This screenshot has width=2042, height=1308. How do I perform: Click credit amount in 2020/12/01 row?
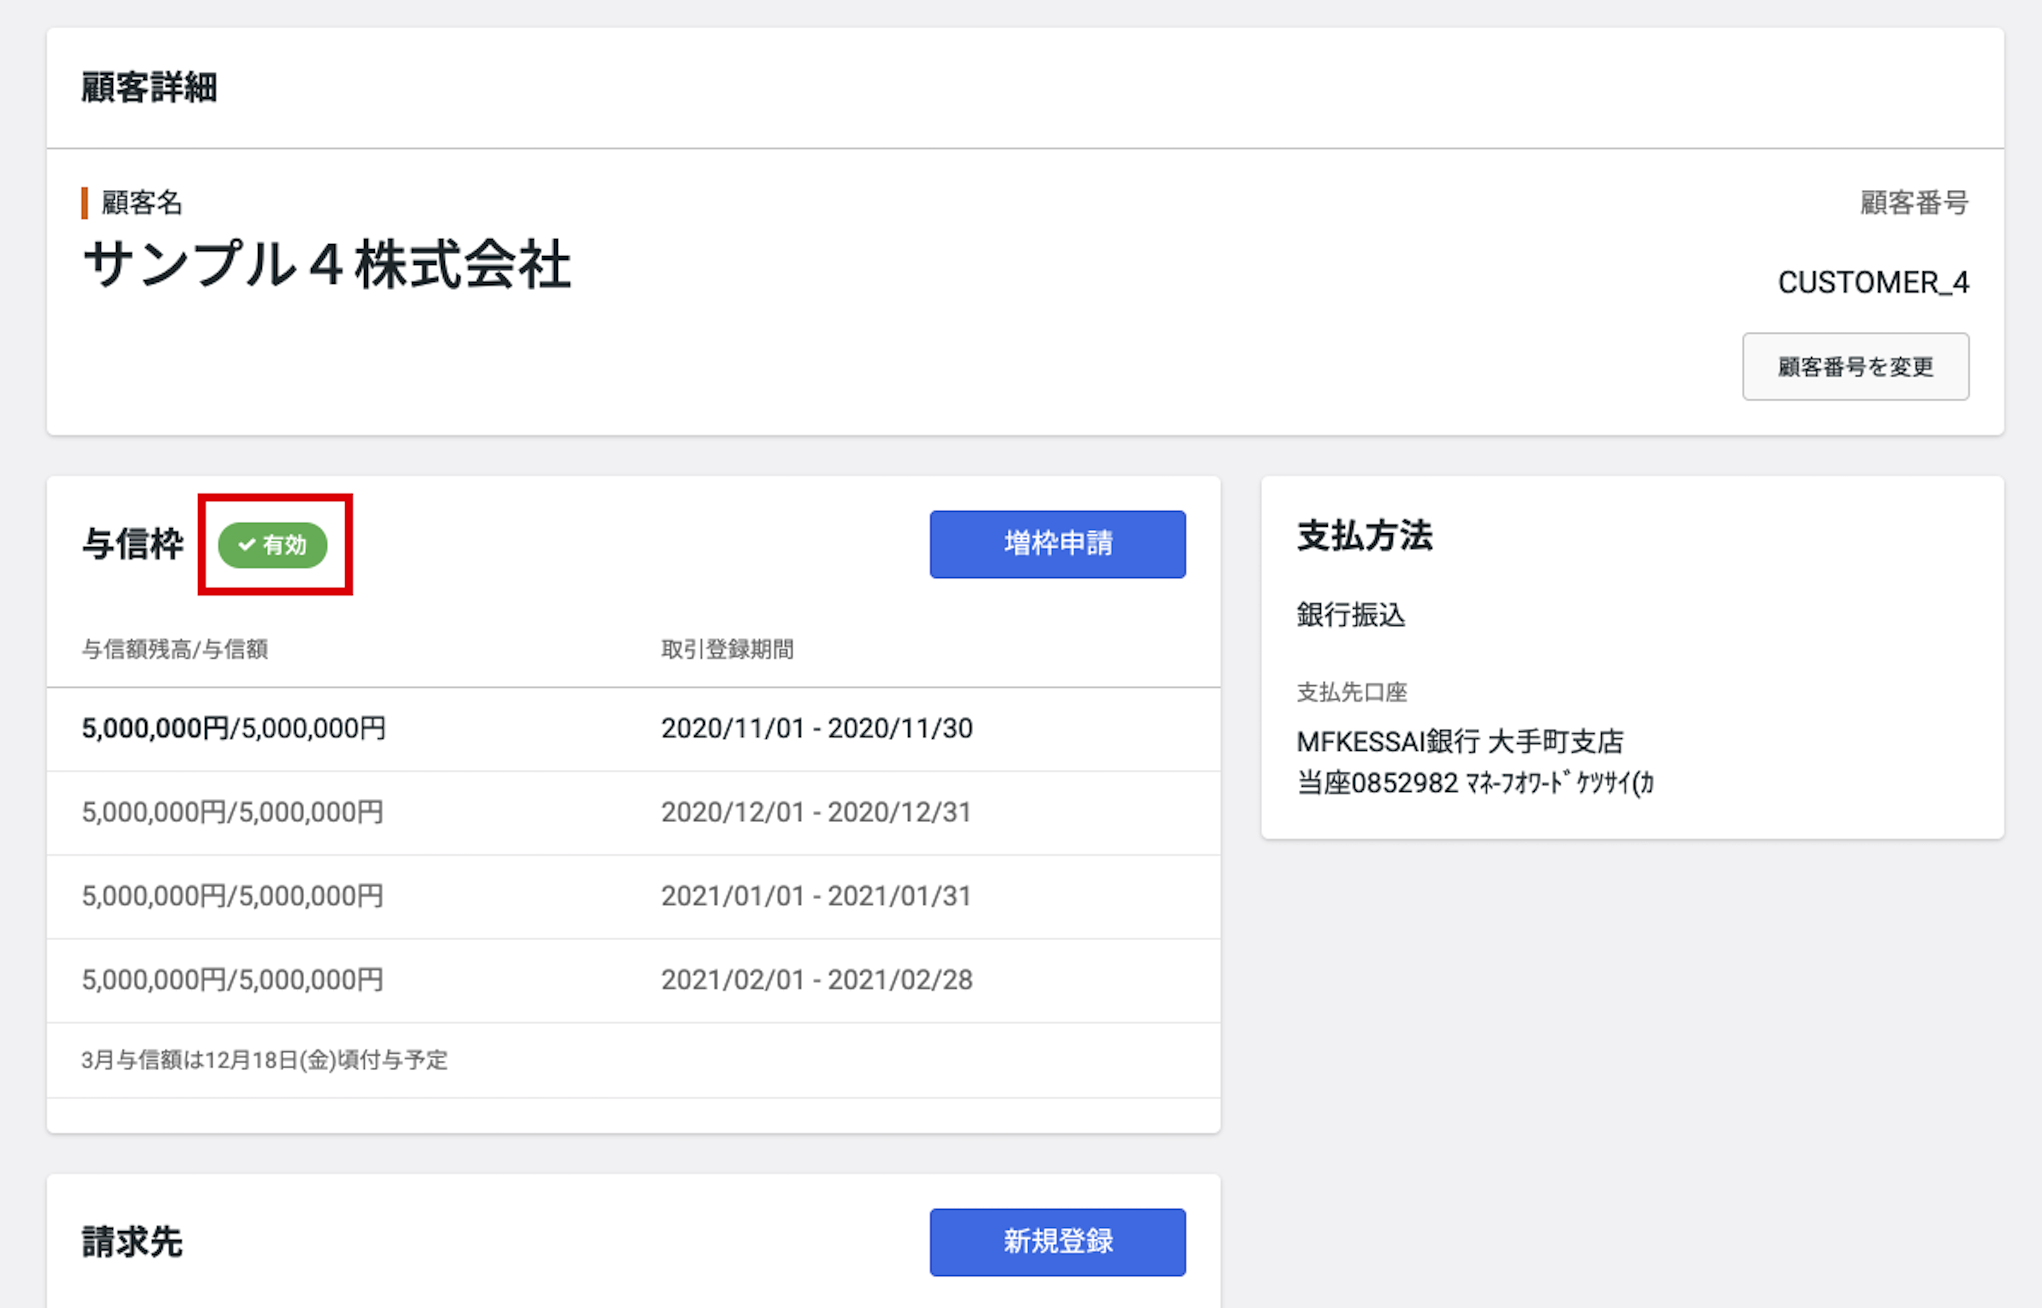[232, 812]
